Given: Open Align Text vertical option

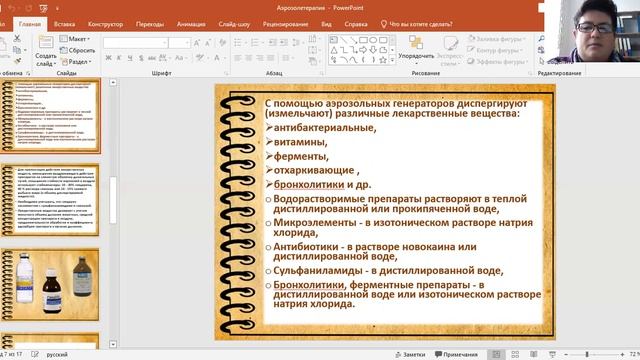Looking at the screenshot, I should point(313,50).
